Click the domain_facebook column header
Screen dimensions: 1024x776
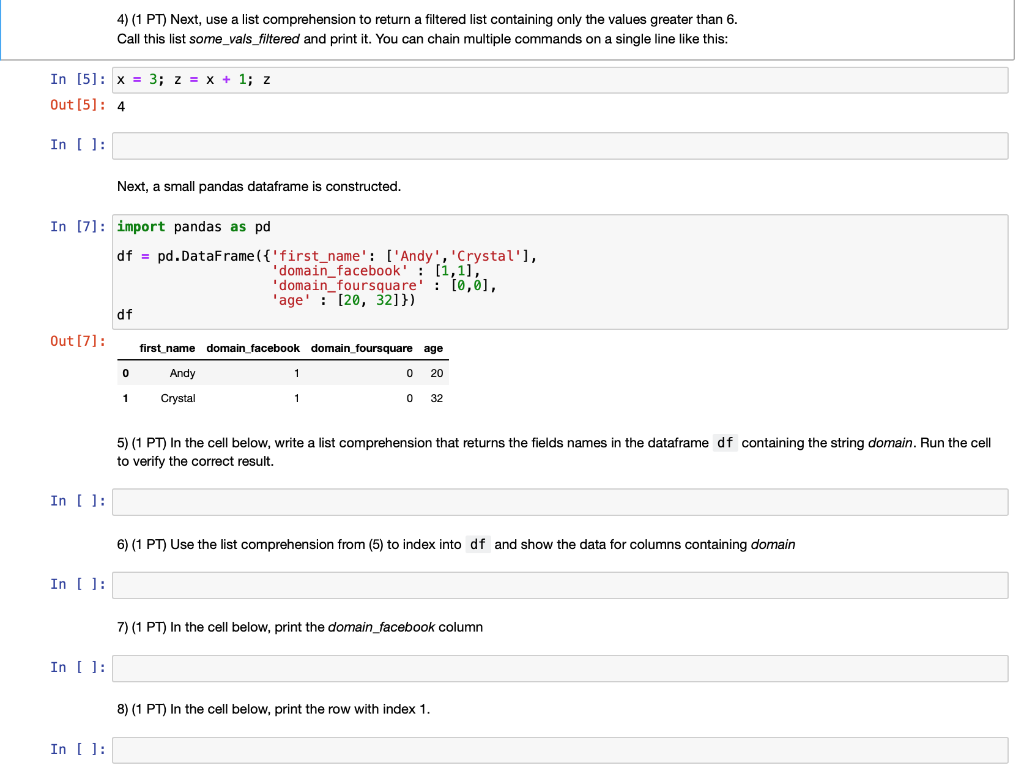[251, 348]
